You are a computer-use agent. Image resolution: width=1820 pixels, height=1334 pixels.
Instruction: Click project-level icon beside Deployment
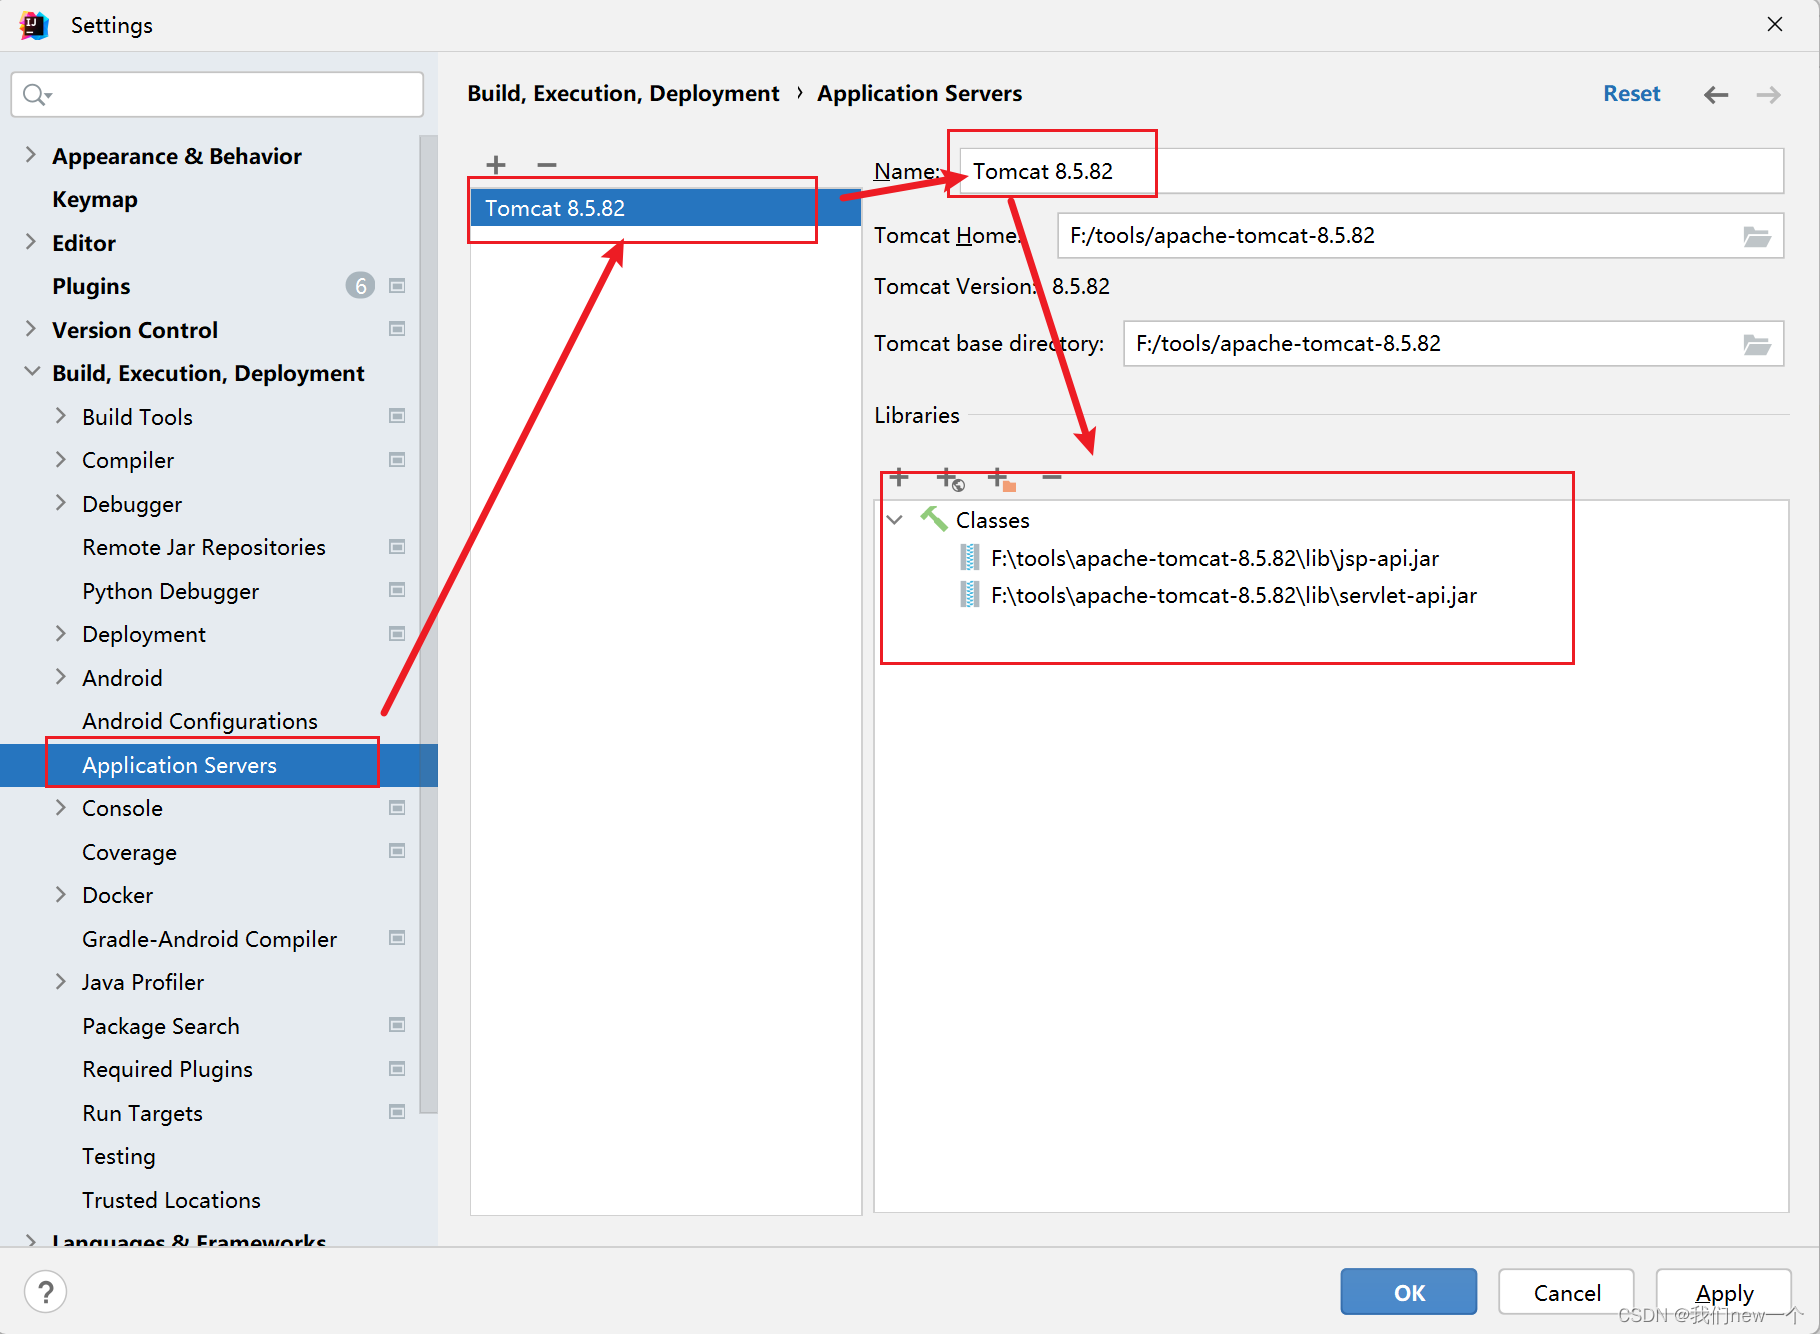397,634
